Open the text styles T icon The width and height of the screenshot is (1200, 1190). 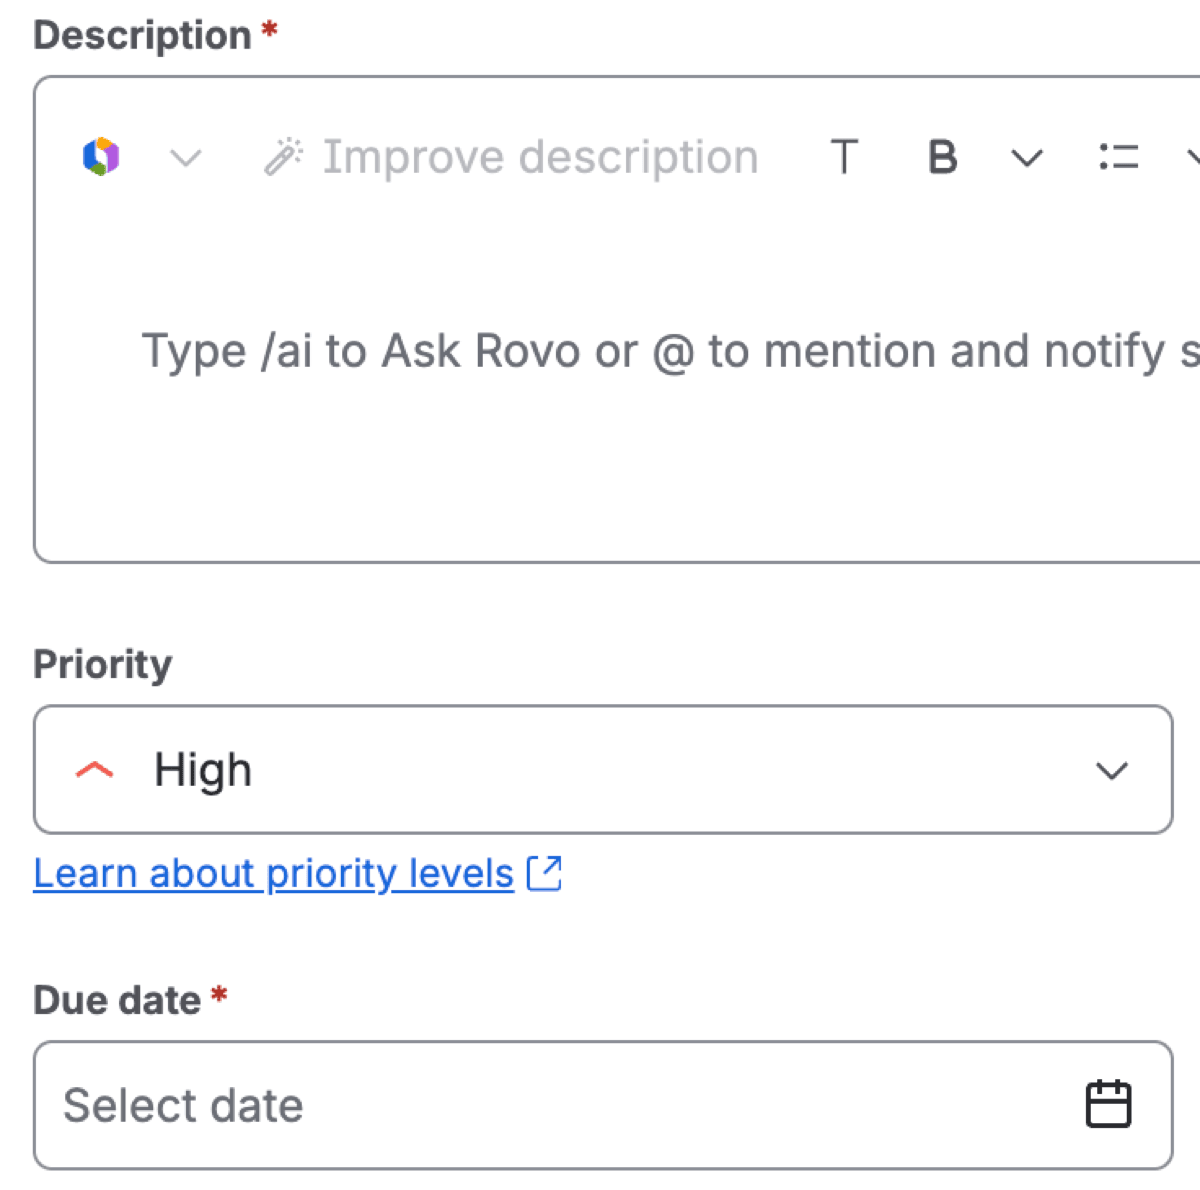(844, 157)
